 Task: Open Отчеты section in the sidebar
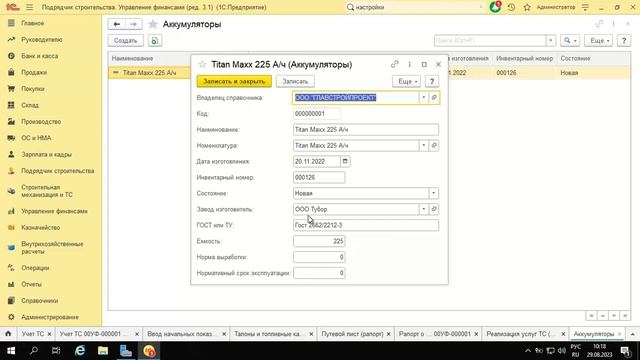point(31,284)
